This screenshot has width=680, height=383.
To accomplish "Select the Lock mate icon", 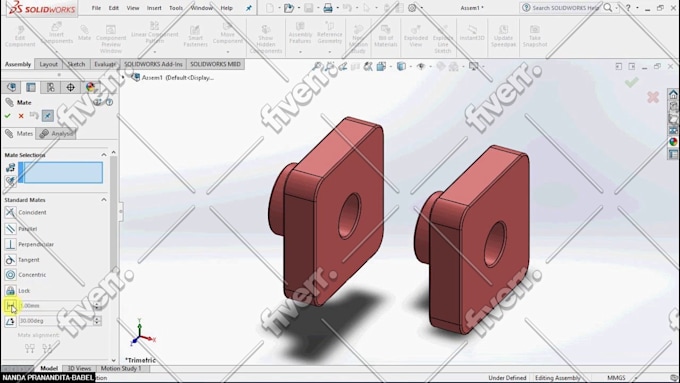I will 10,290.
